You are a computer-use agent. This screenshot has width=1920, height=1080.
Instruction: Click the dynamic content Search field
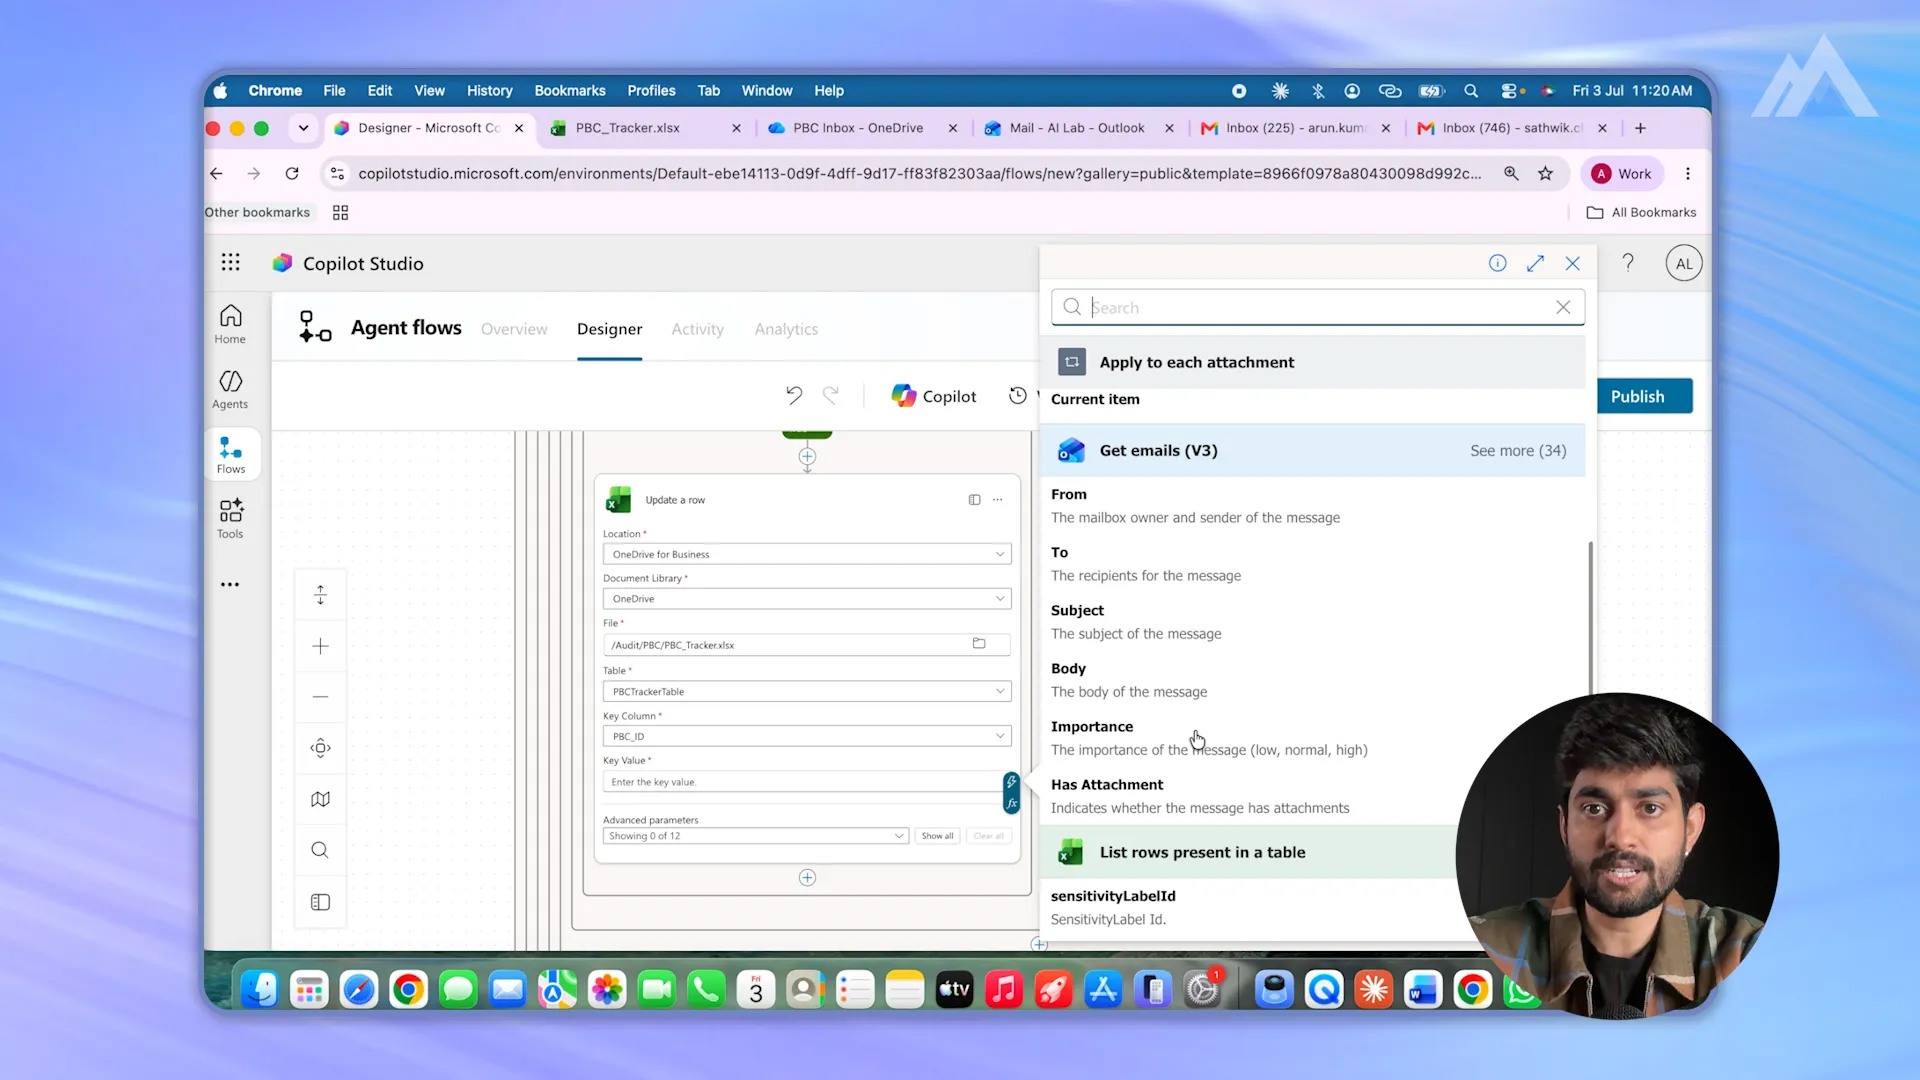click(x=1317, y=307)
